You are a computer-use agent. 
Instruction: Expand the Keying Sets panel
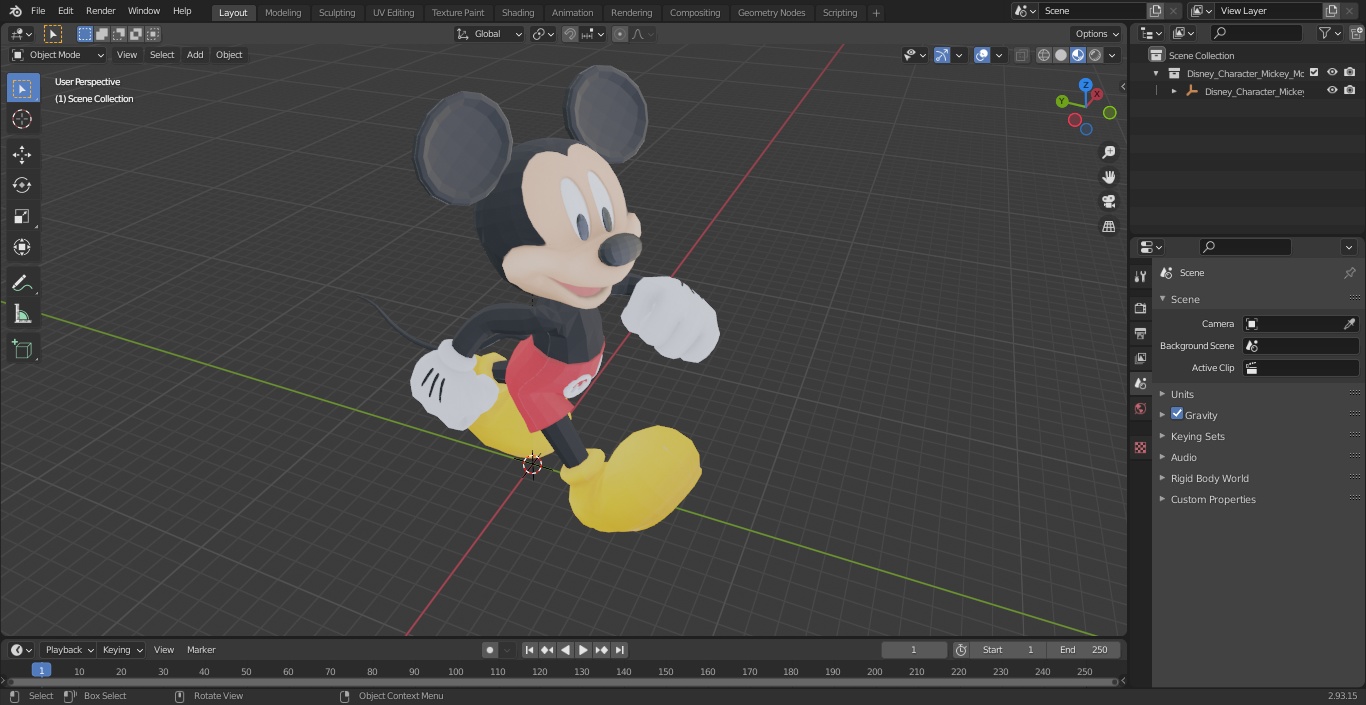[1197, 436]
